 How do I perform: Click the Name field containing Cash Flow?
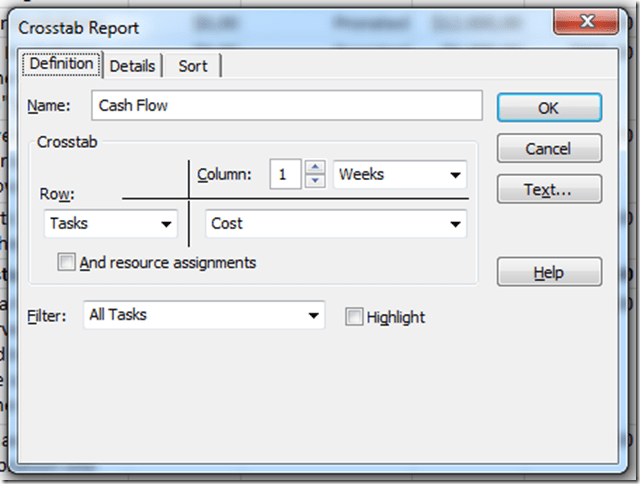286,106
